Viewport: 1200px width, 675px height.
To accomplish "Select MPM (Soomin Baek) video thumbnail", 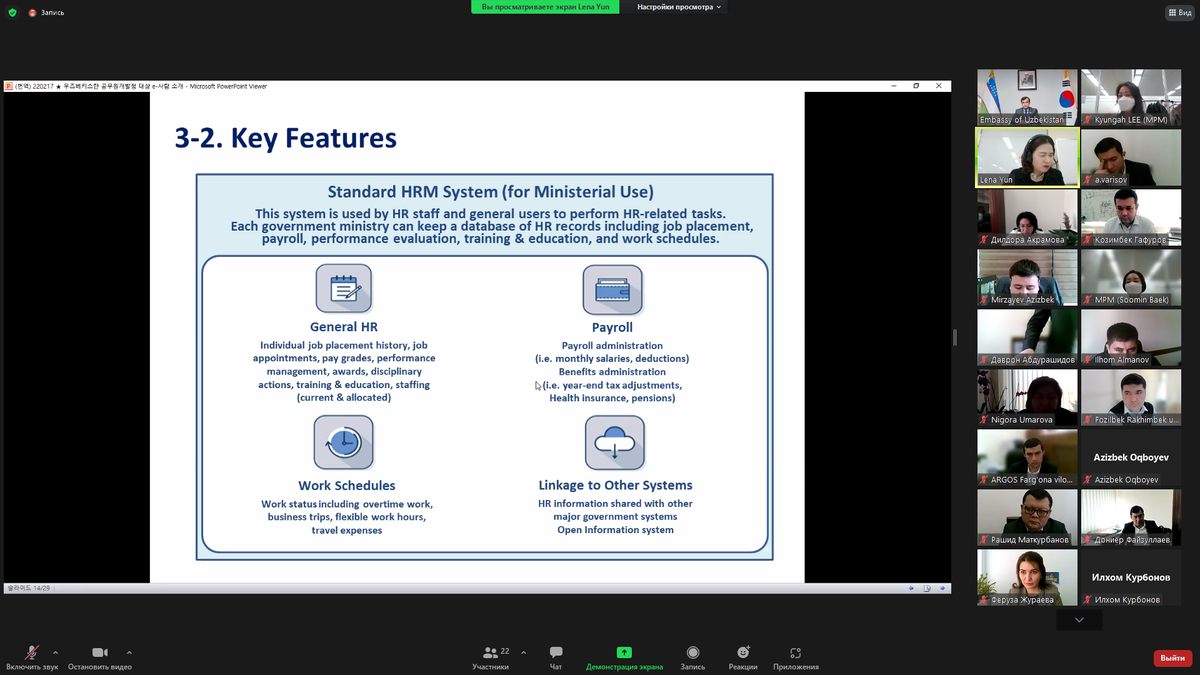I will [1131, 277].
